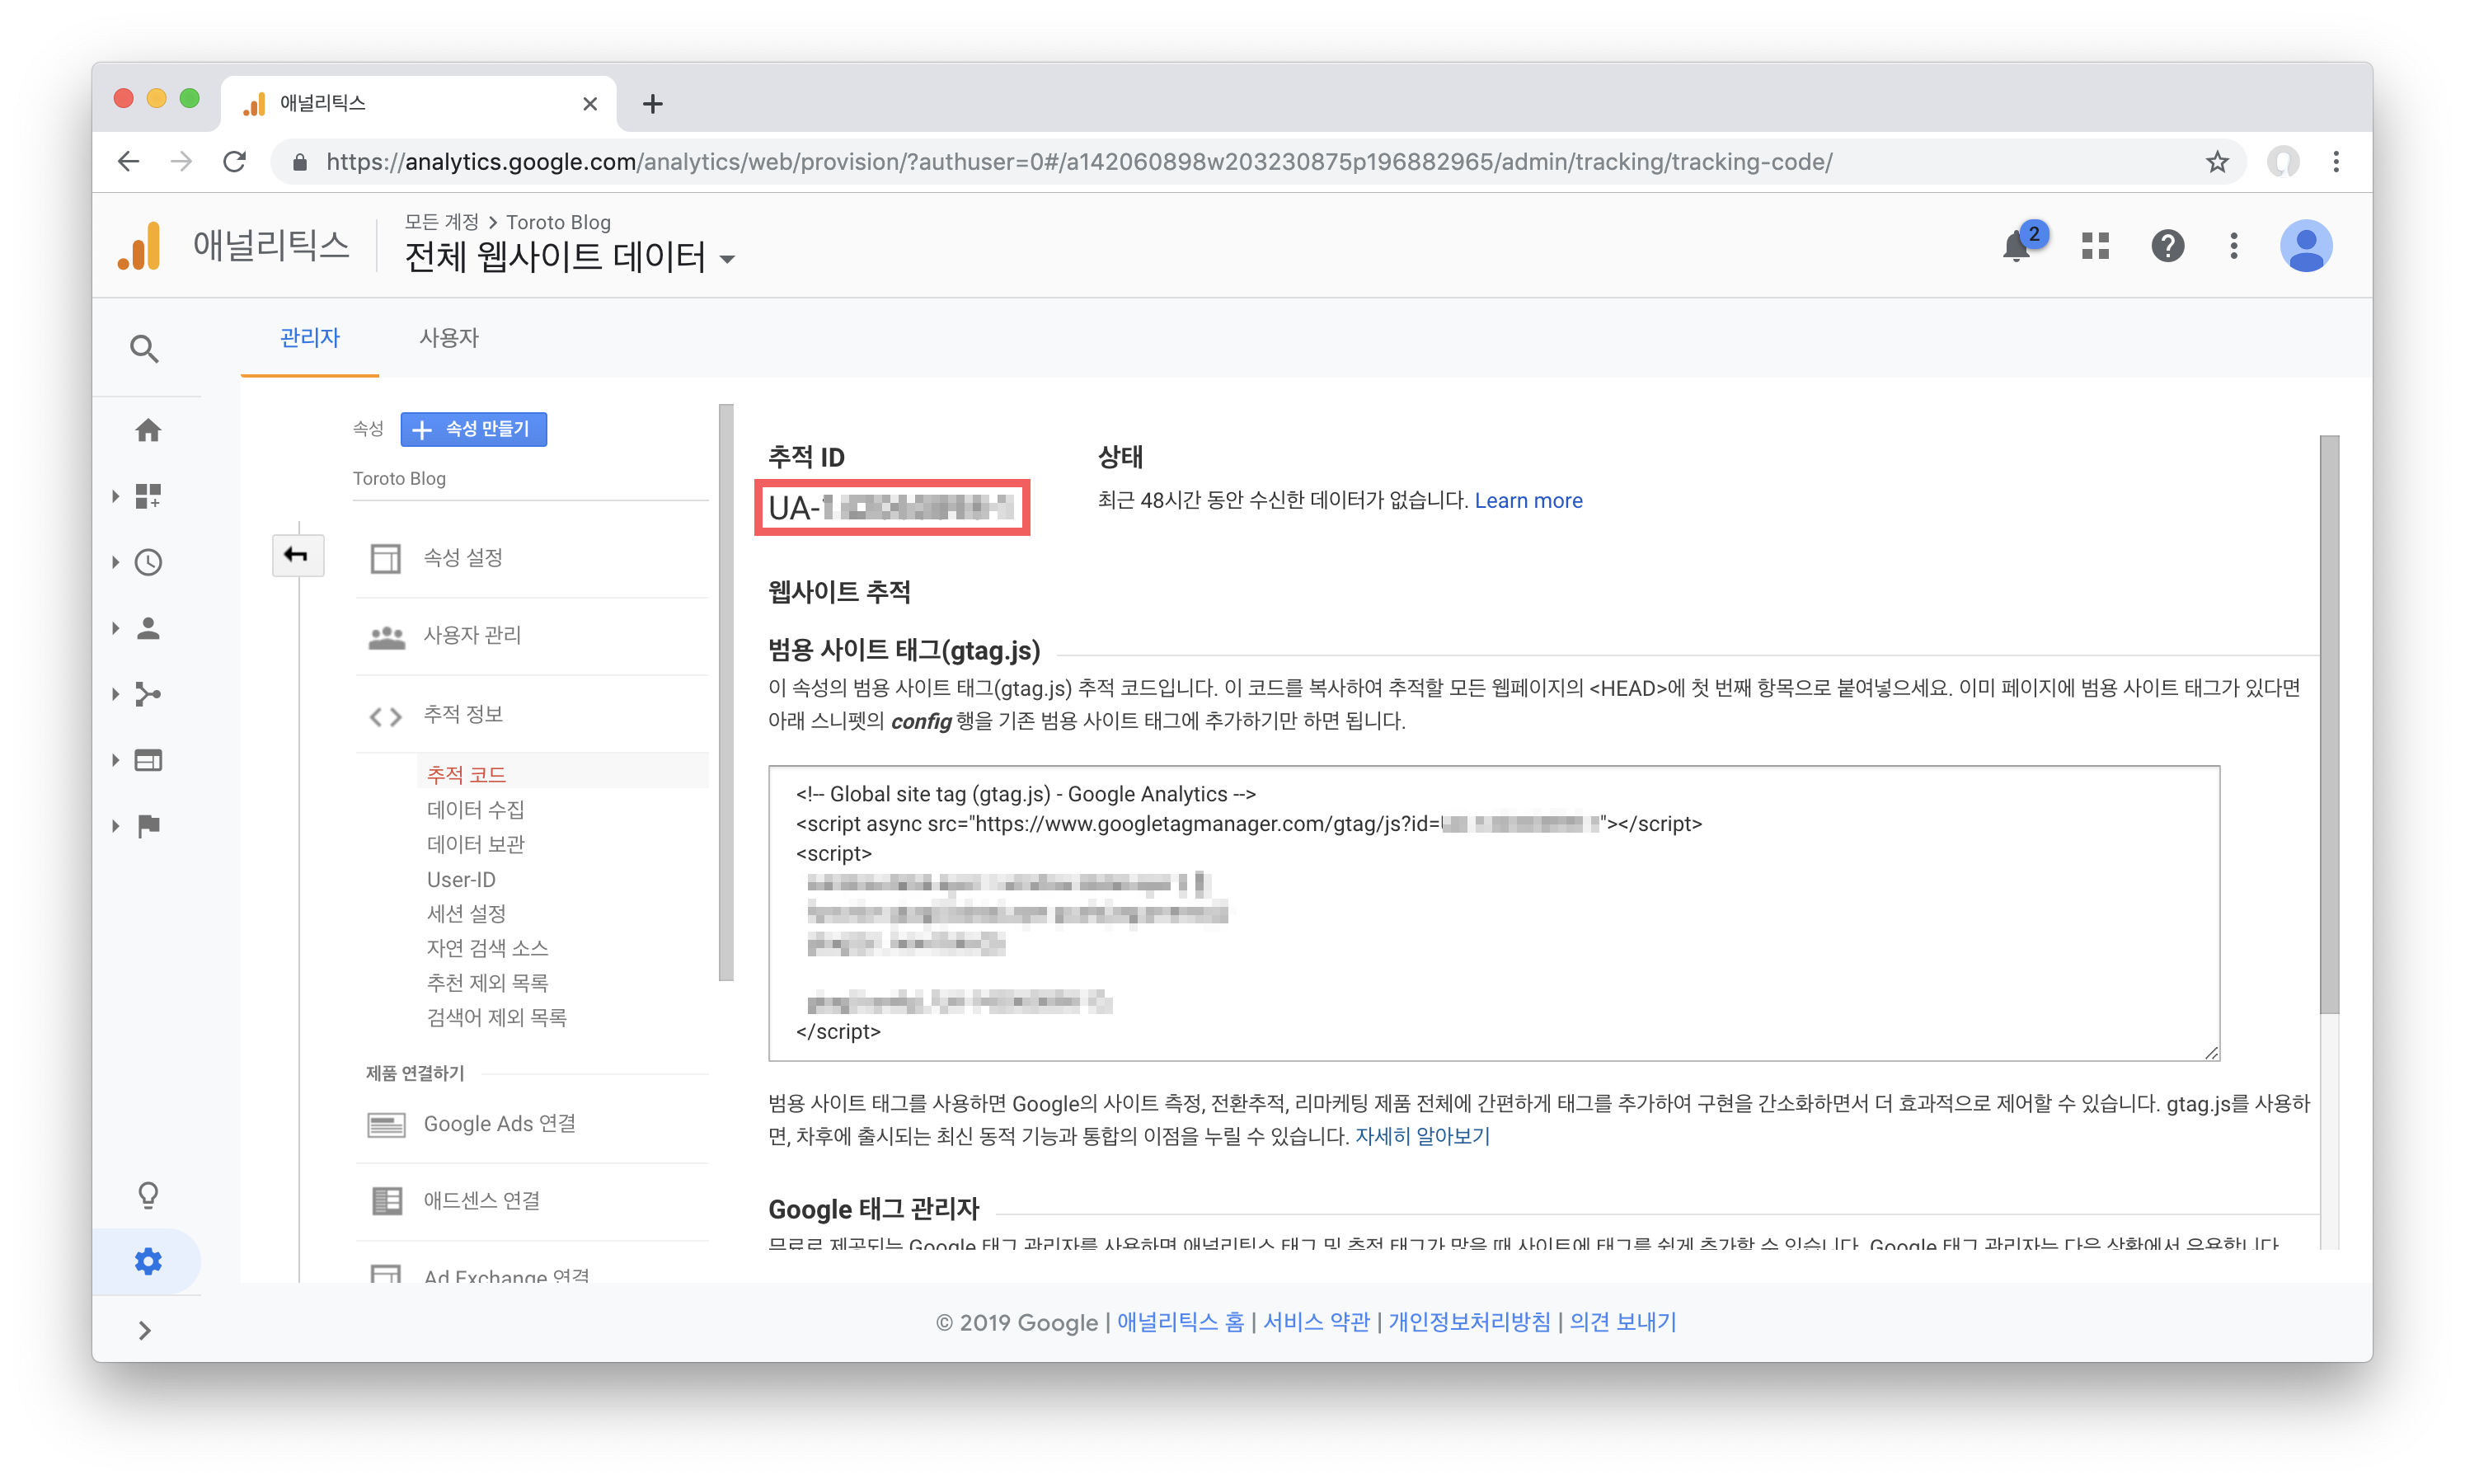
Task: Open 애널리틱스 홈 footer link
Action: [1180, 1322]
